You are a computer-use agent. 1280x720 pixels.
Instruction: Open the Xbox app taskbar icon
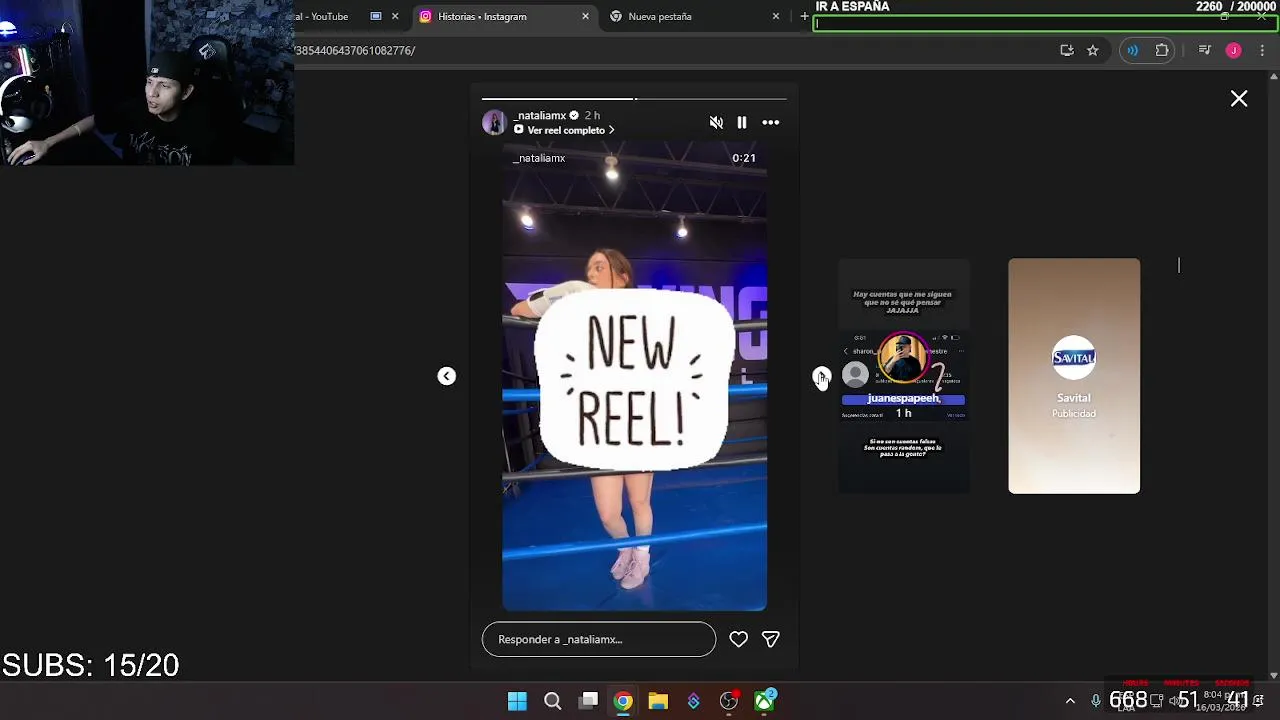764,701
